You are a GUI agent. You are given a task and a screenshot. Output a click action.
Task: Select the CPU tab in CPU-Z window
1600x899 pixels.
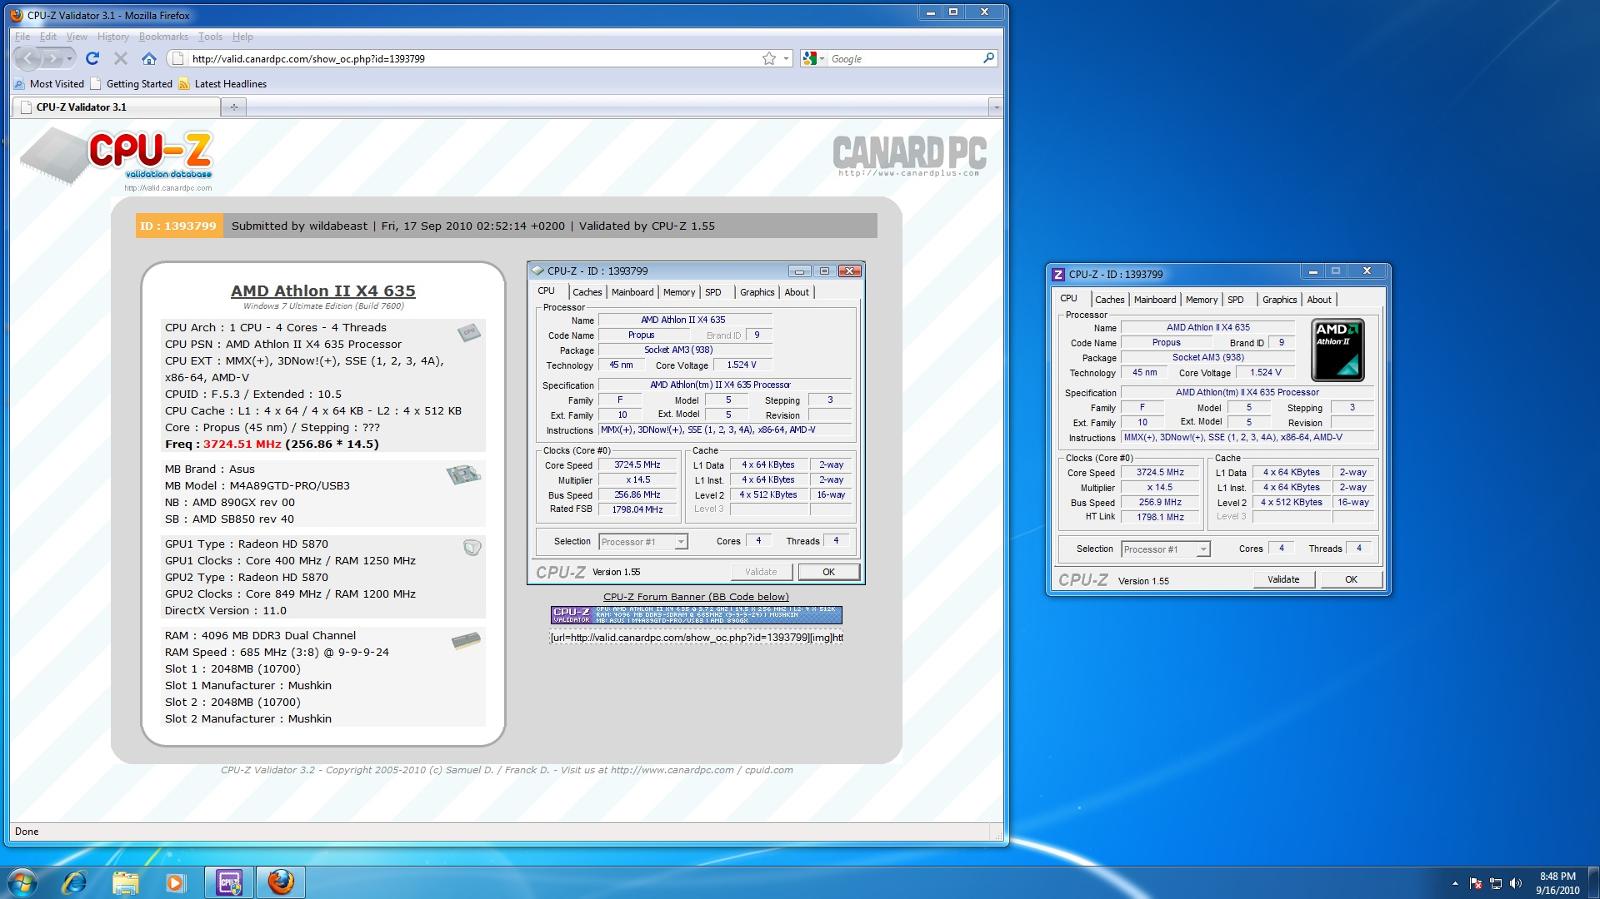click(x=1069, y=298)
